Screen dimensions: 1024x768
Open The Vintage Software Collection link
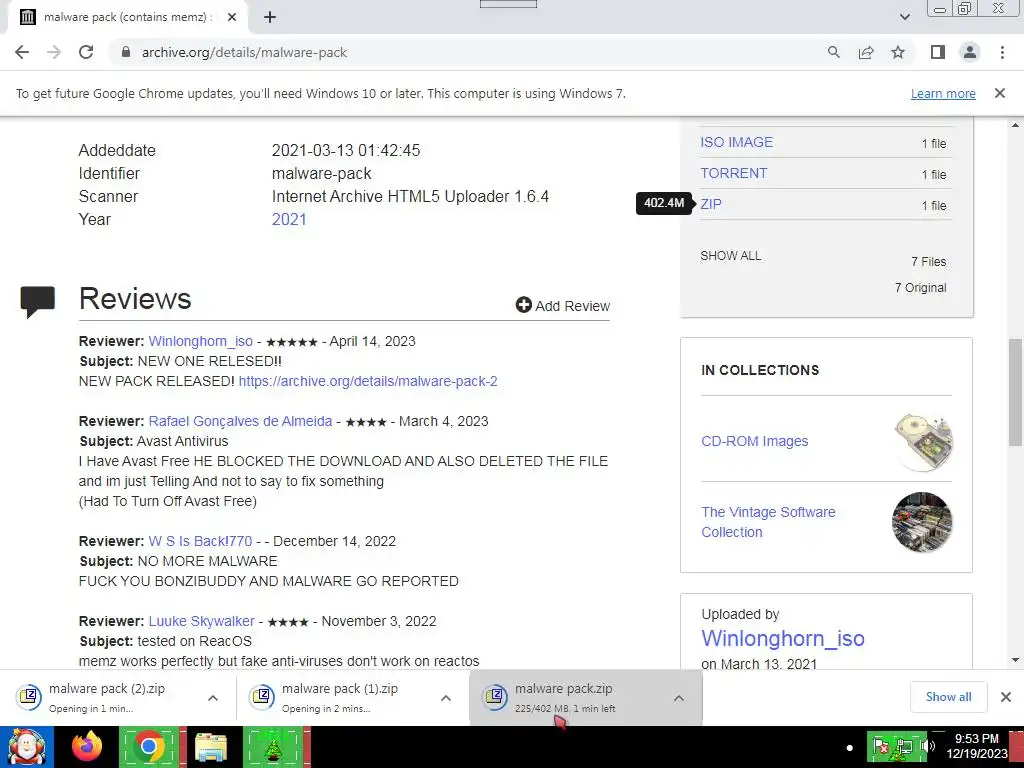pyautogui.click(x=768, y=522)
